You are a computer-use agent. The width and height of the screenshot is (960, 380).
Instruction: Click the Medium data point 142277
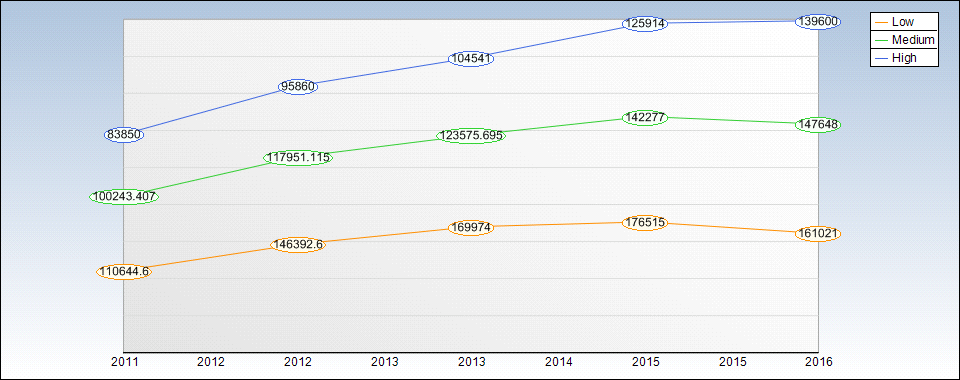point(645,118)
